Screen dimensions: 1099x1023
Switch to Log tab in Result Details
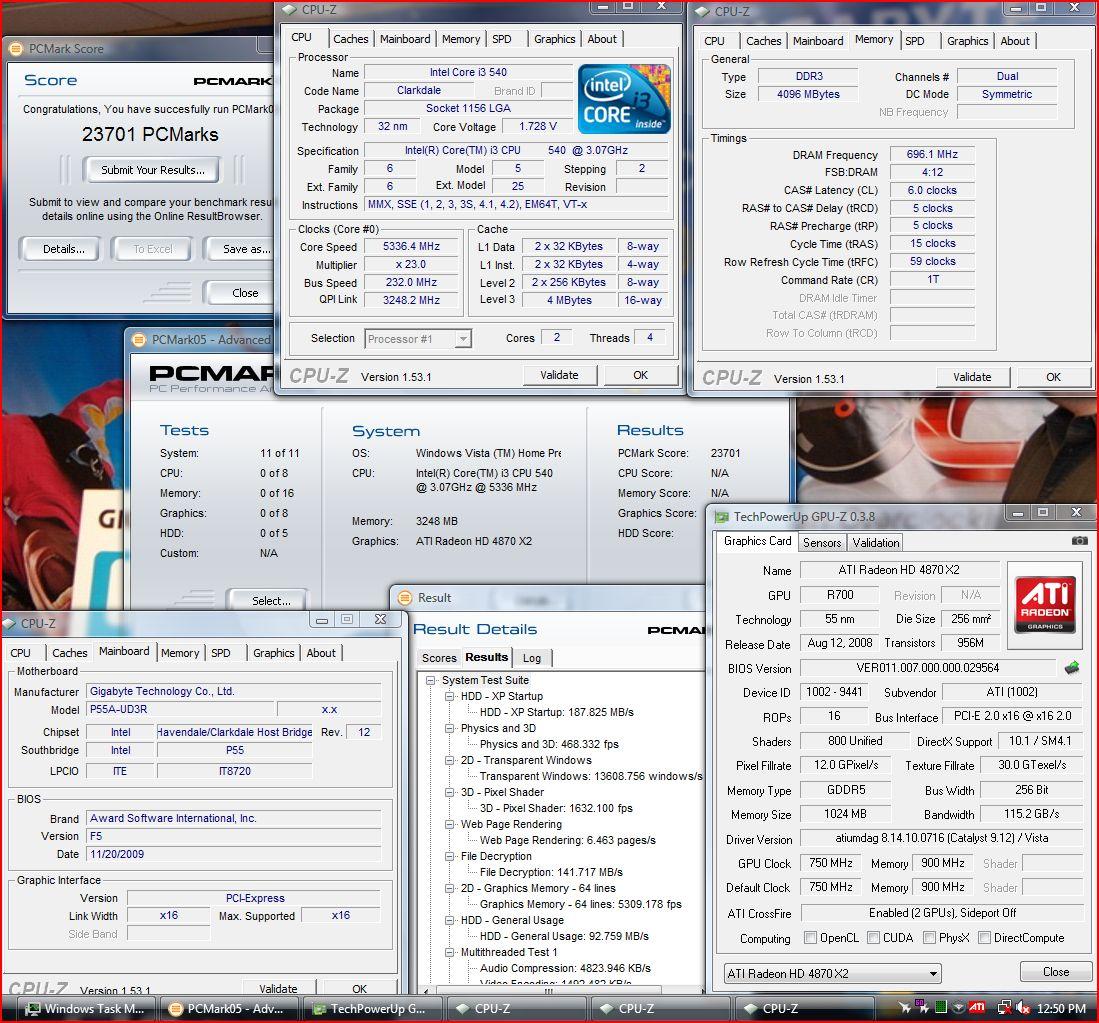[x=532, y=658]
